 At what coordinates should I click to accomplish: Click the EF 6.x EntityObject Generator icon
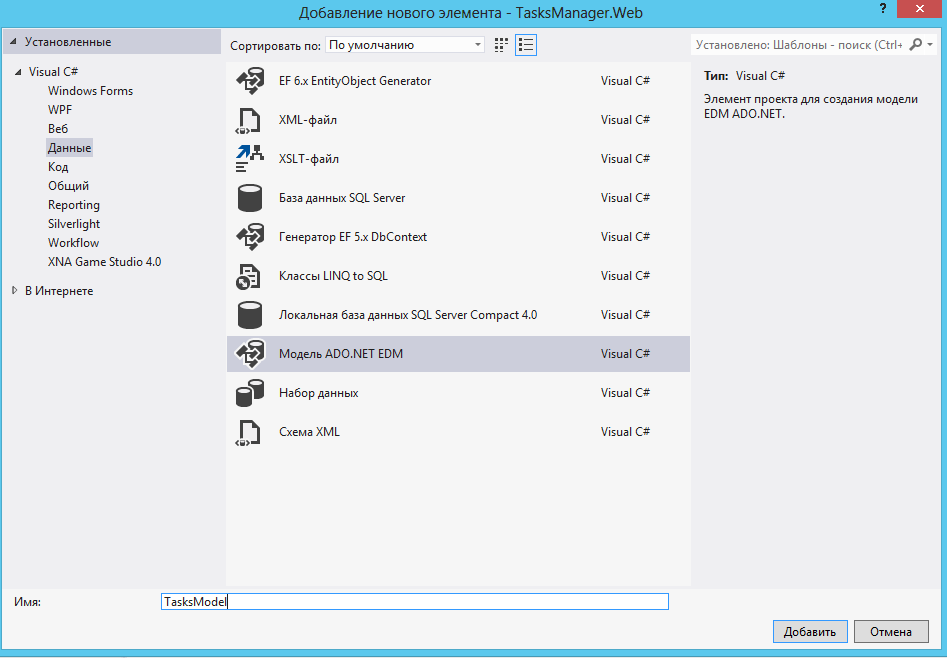250,81
